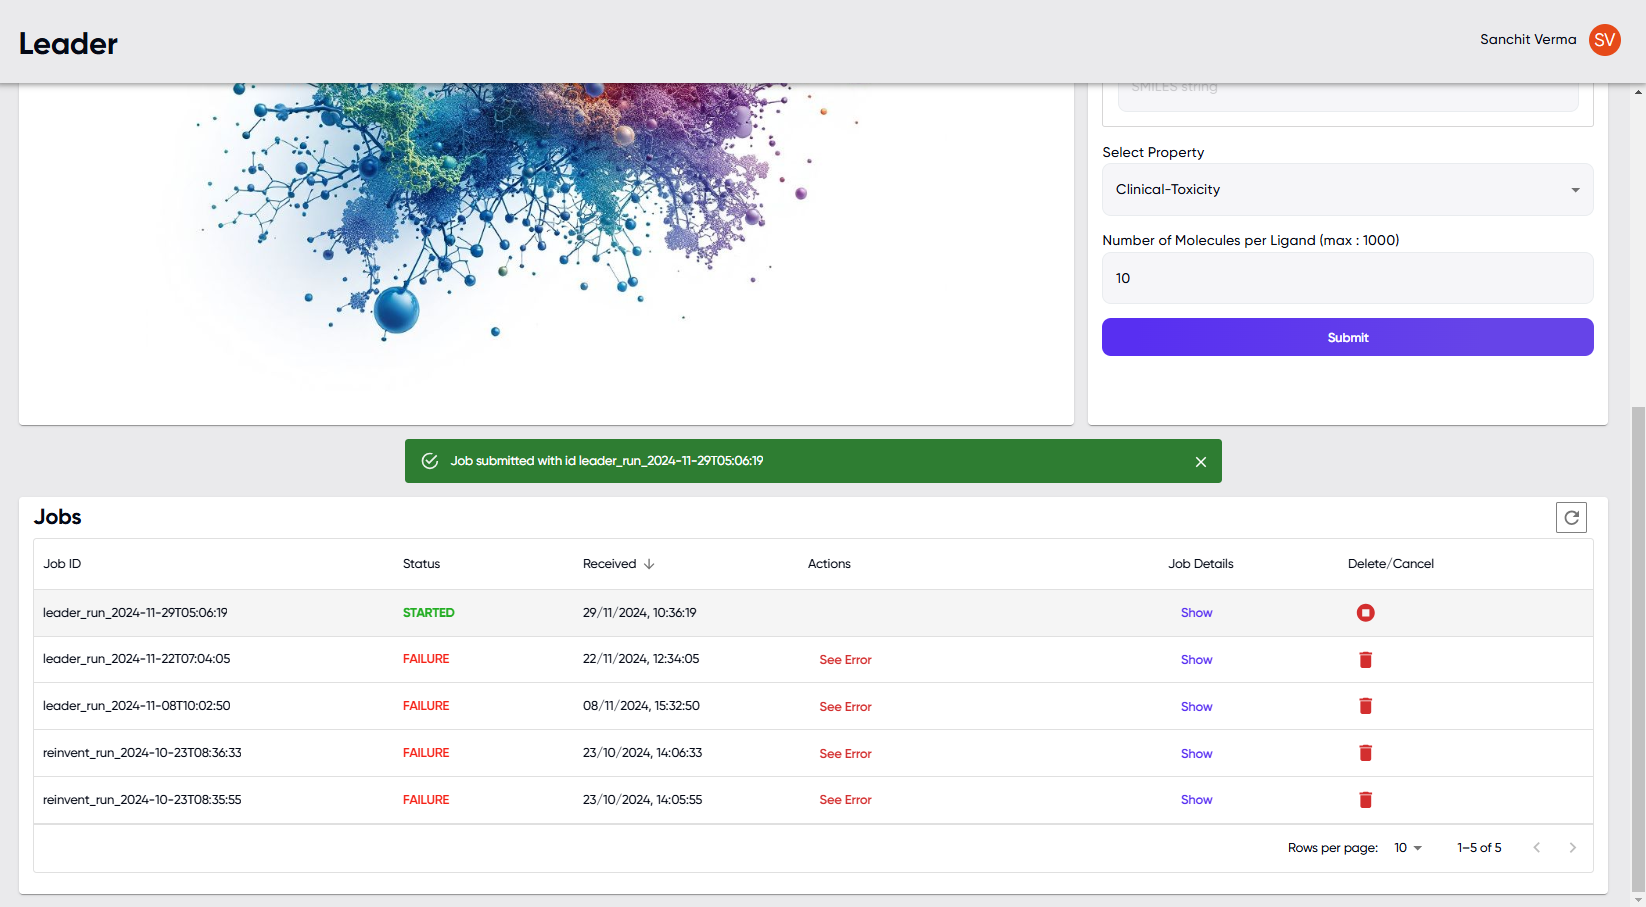This screenshot has width=1646, height=907.
Task: Click received time 29/11/2024, 10:36:19
Action: pyautogui.click(x=639, y=613)
